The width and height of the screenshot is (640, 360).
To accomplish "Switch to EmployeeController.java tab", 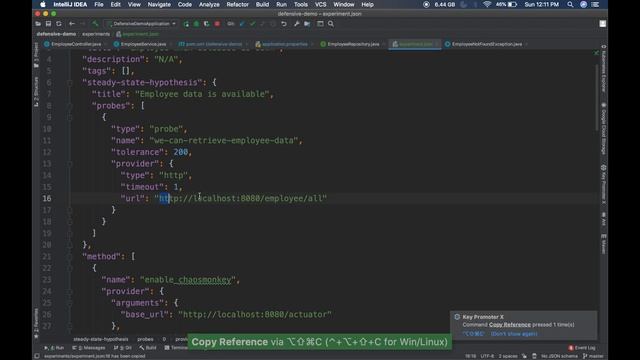I will [76, 44].
